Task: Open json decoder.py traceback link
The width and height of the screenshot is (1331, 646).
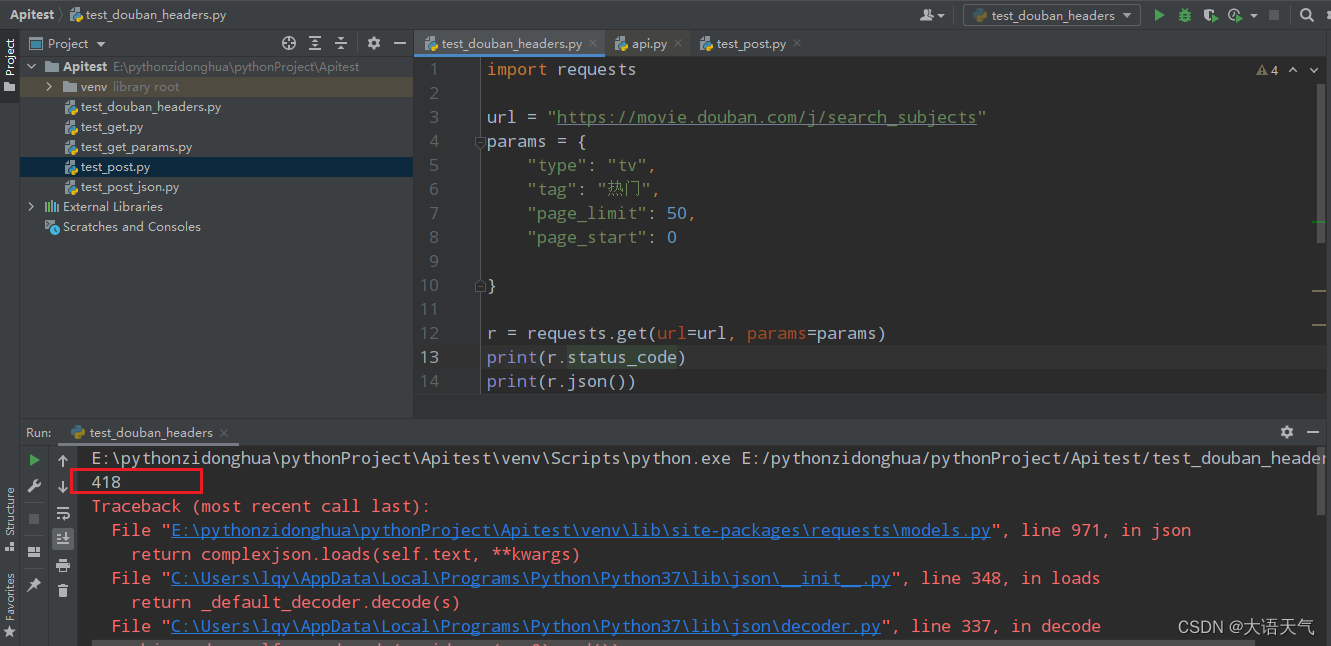Action: (526, 627)
